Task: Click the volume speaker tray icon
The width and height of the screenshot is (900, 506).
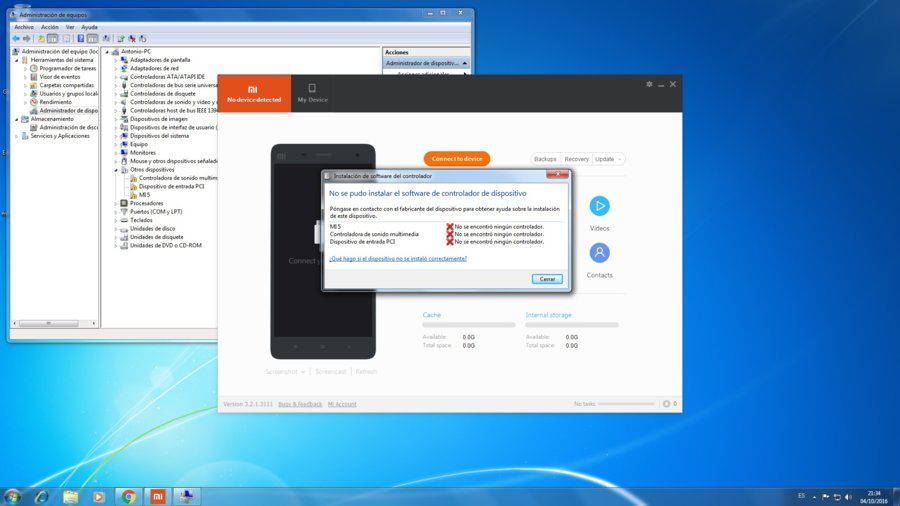Action: click(x=849, y=497)
